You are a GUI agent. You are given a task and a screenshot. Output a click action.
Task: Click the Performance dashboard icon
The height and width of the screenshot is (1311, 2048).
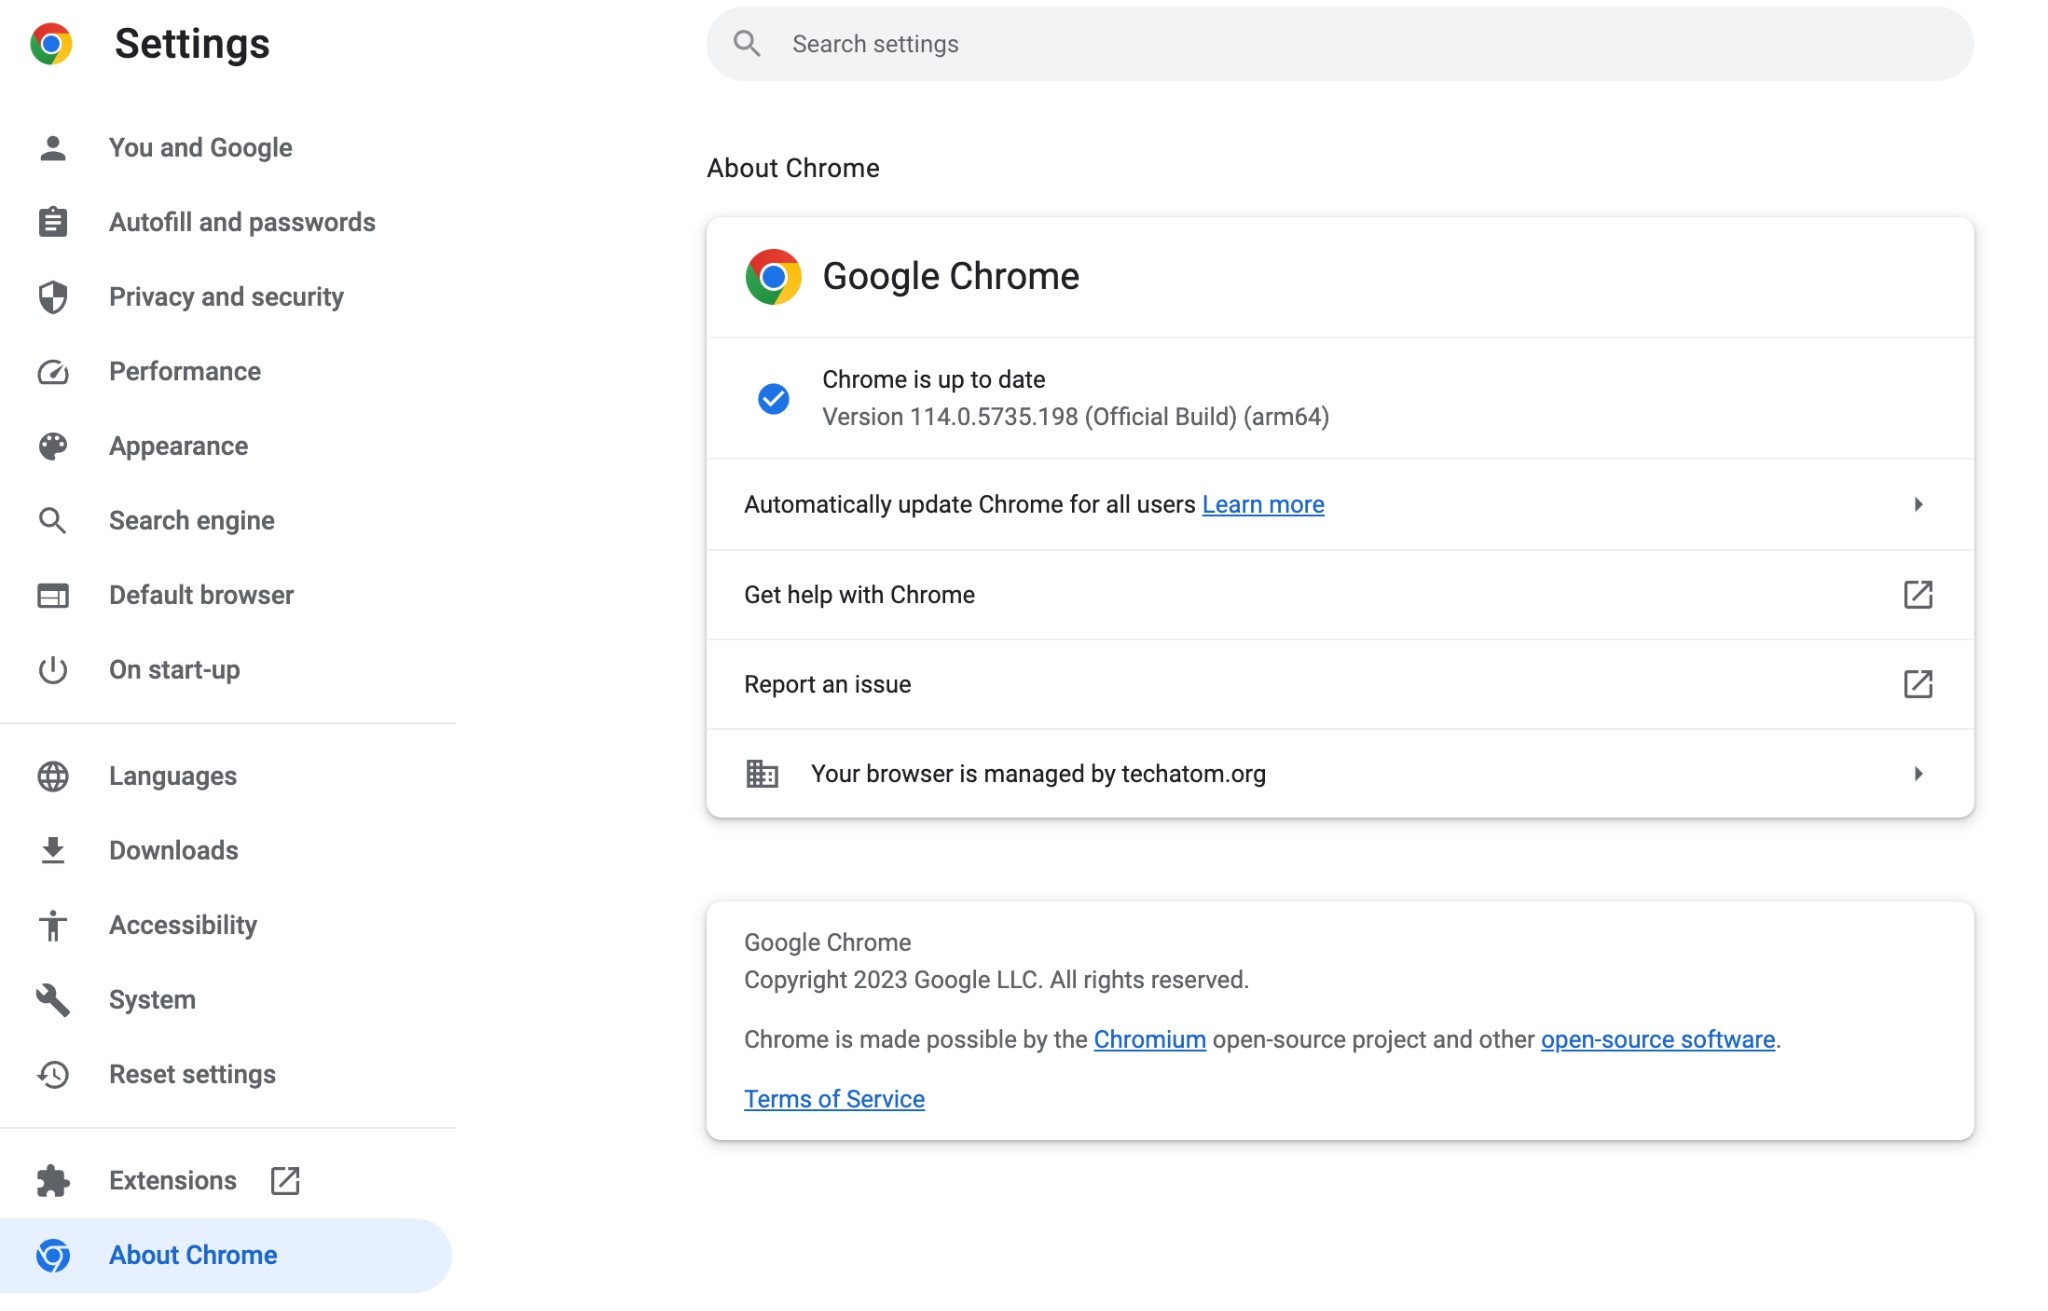(52, 369)
